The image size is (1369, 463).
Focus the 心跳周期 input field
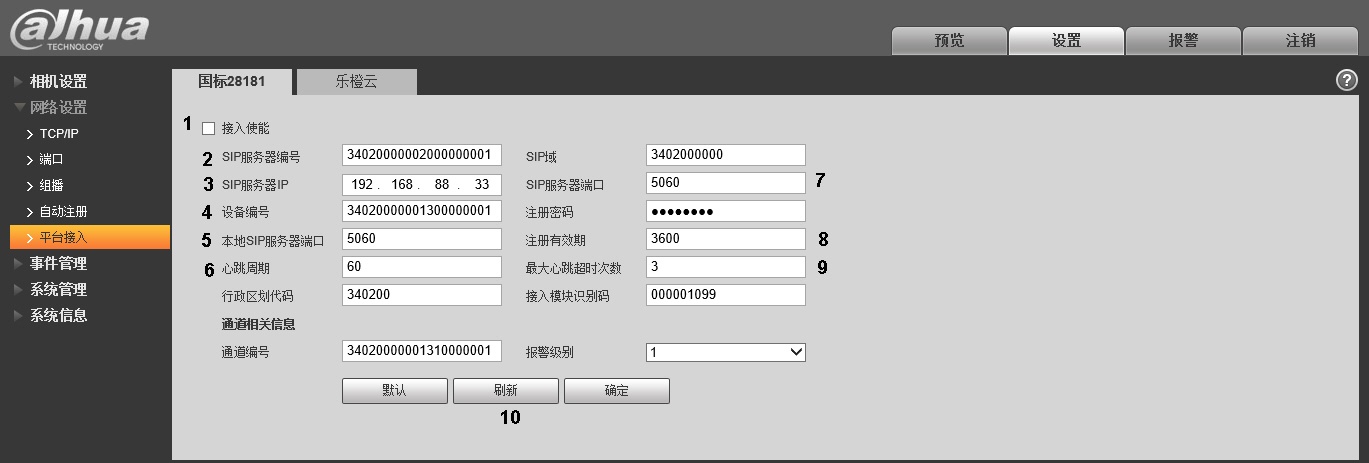(x=421, y=267)
